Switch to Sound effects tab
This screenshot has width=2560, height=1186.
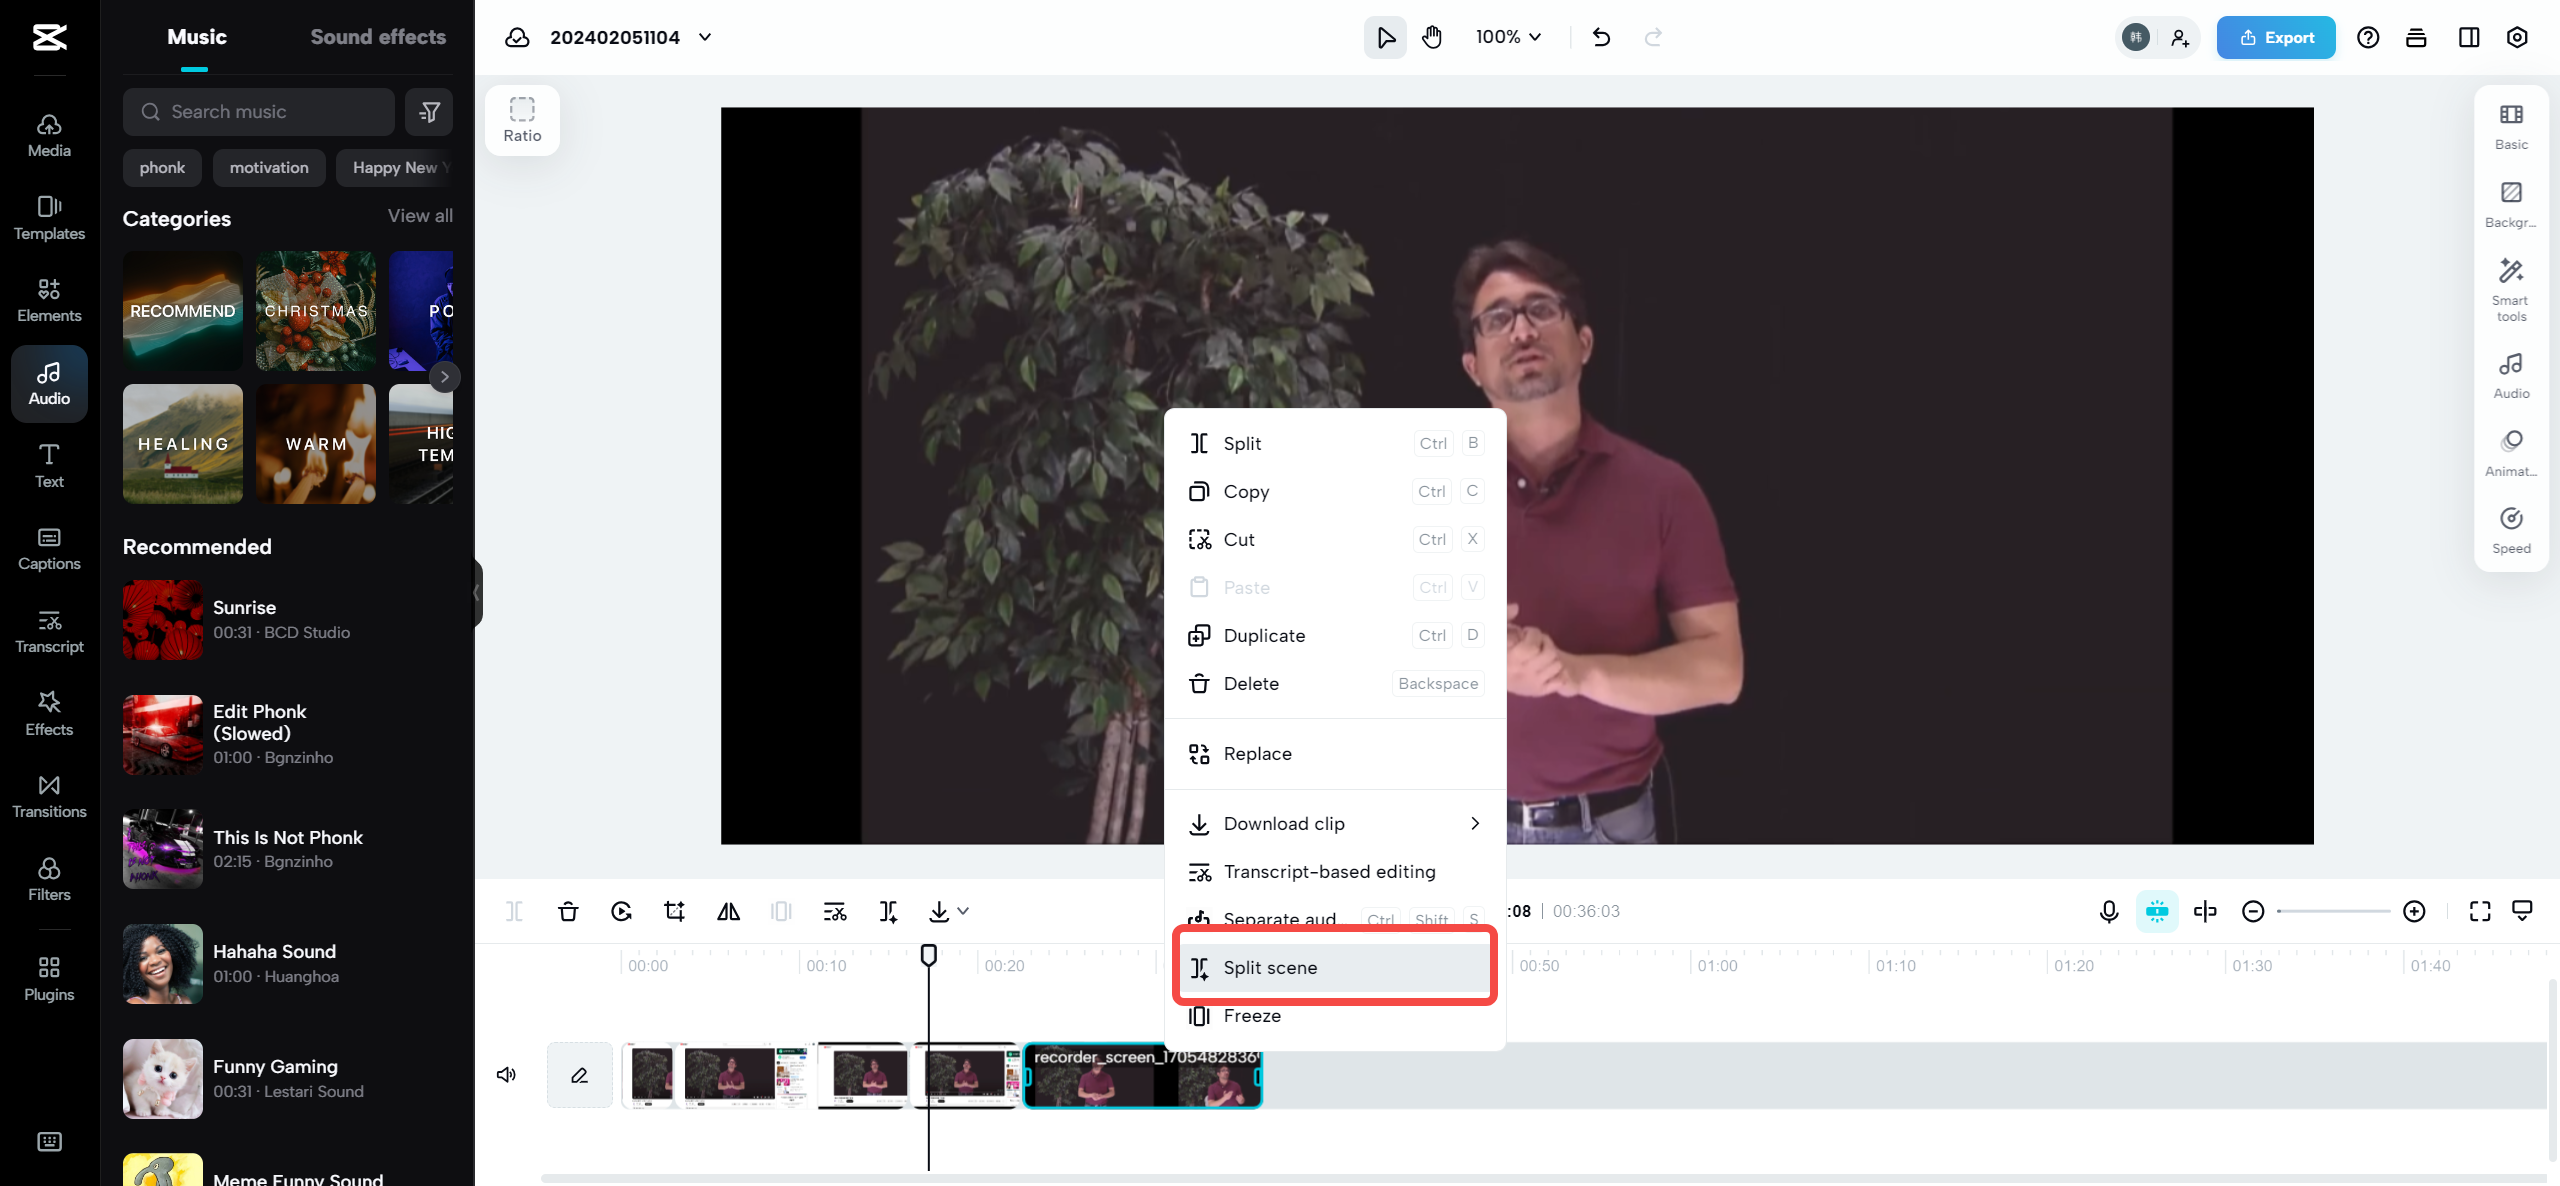378,37
